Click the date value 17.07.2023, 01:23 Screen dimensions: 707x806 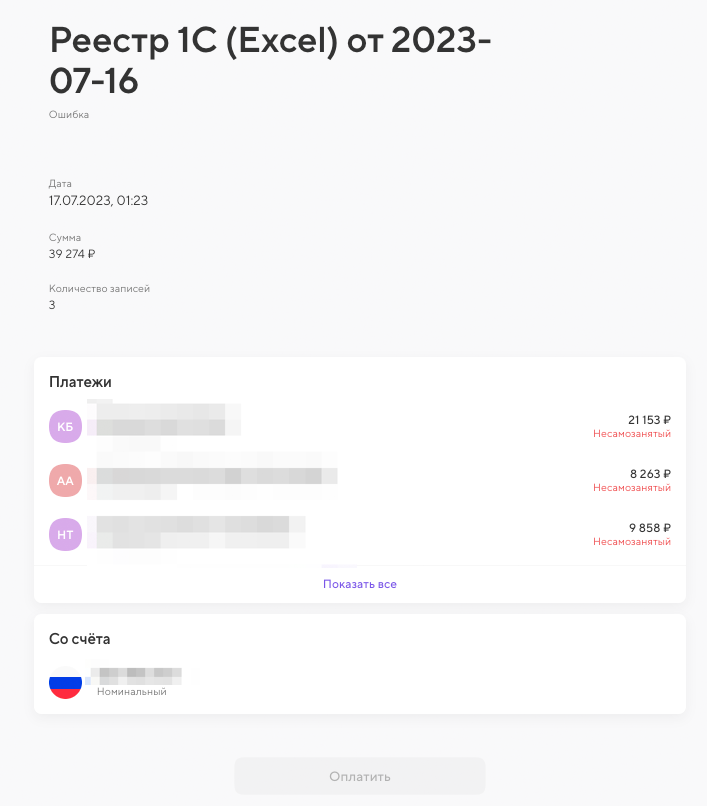[99, 201]
